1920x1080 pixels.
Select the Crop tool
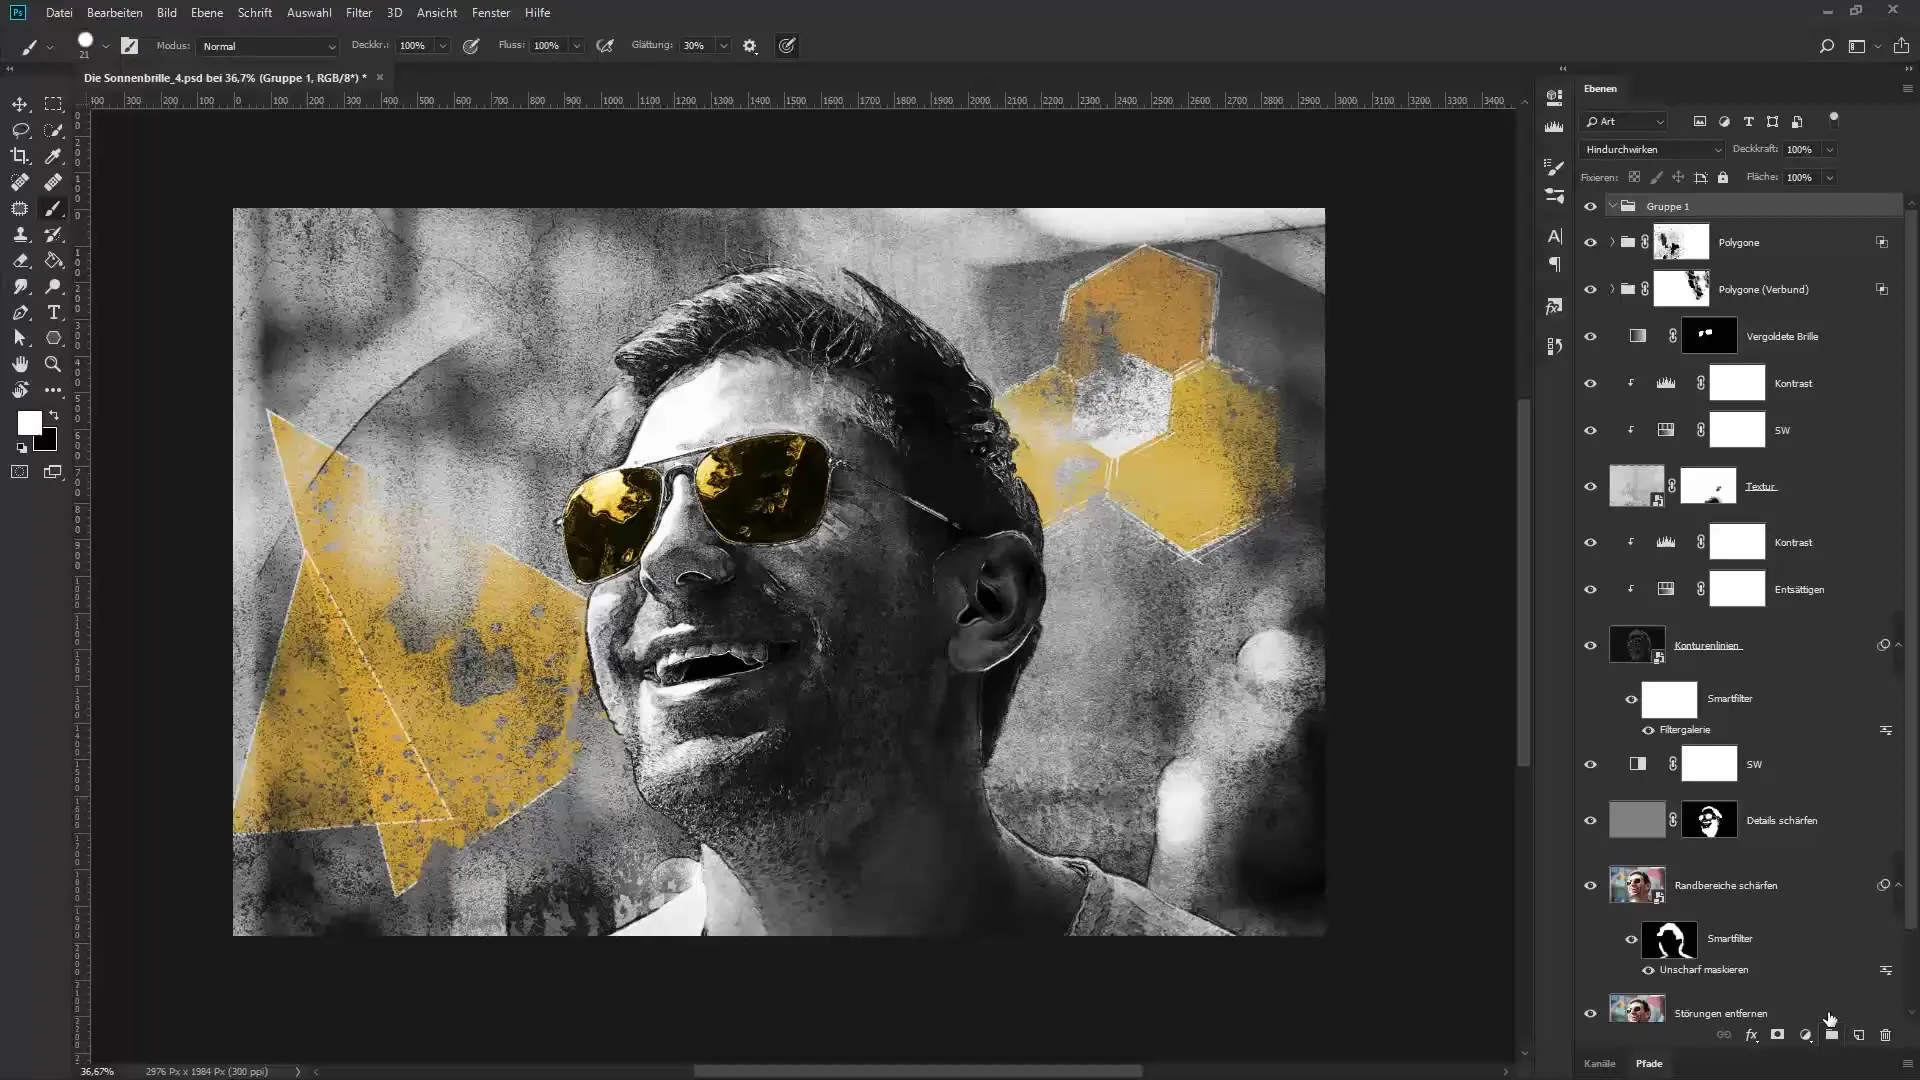point(20,156)
